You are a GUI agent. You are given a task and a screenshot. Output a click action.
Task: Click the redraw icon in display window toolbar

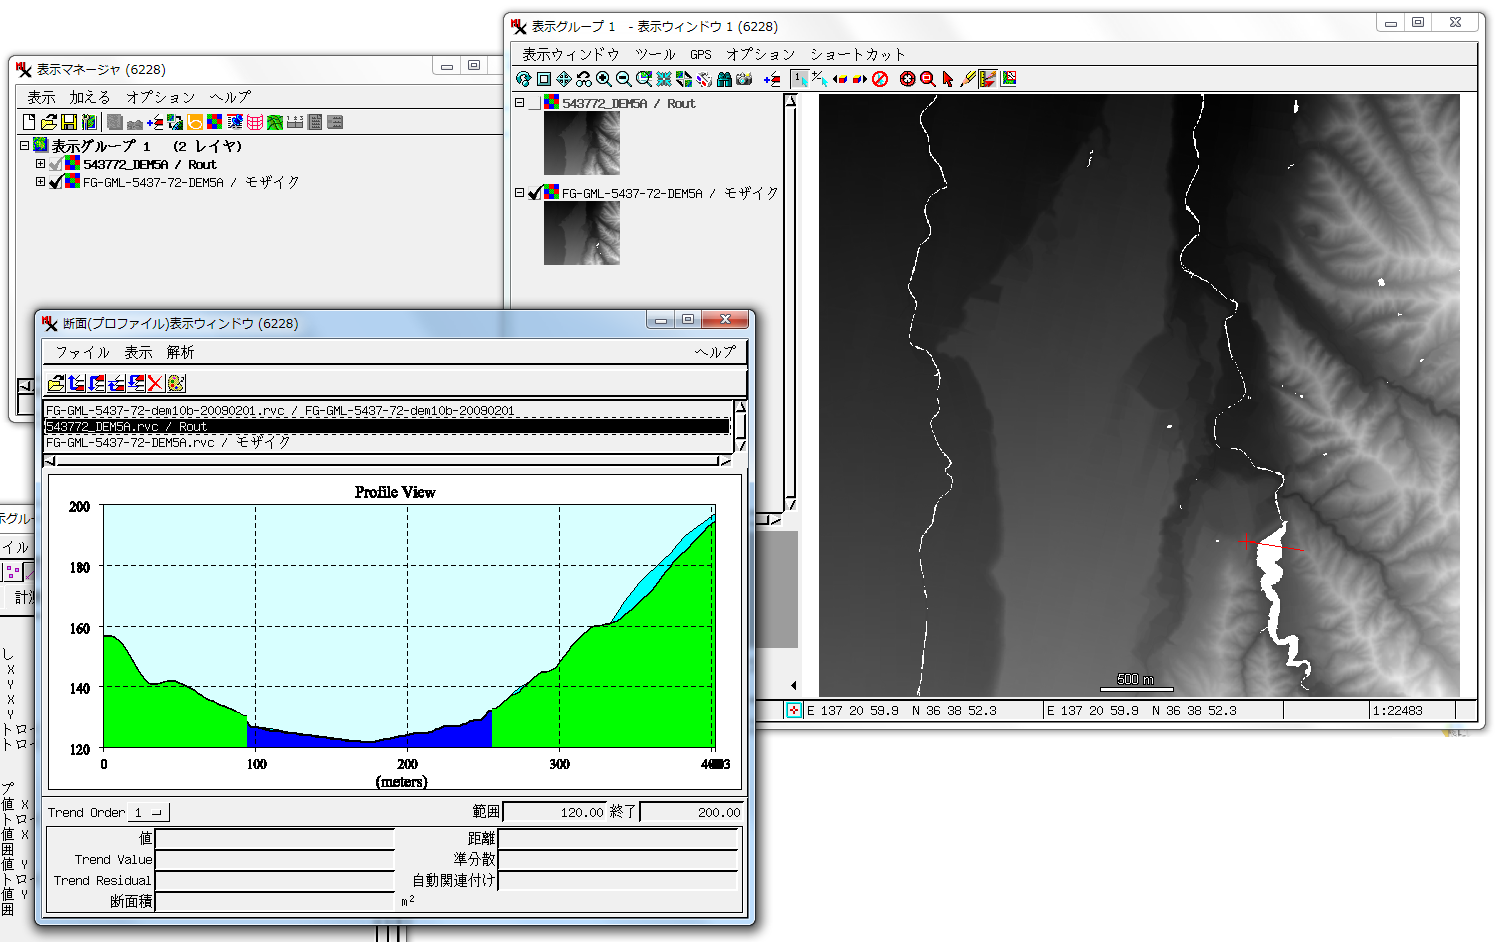point(524,79)
